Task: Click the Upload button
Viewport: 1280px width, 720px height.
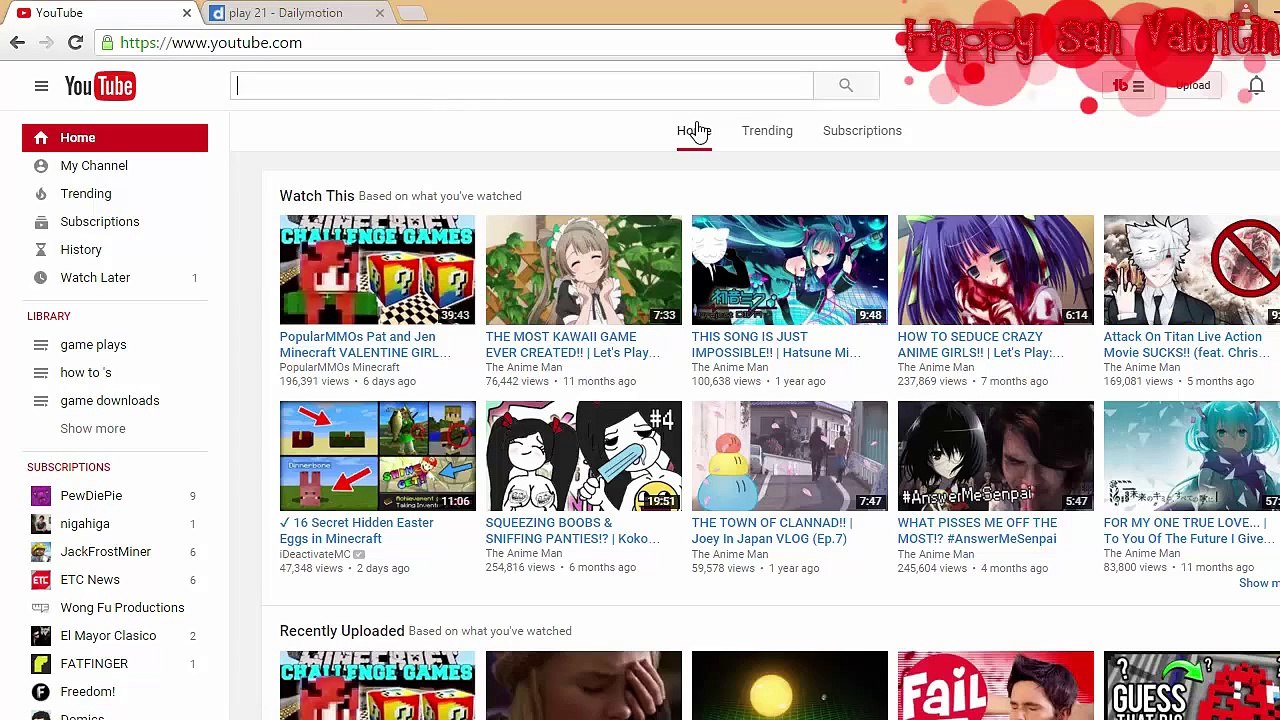Action: pos(1193,86)
